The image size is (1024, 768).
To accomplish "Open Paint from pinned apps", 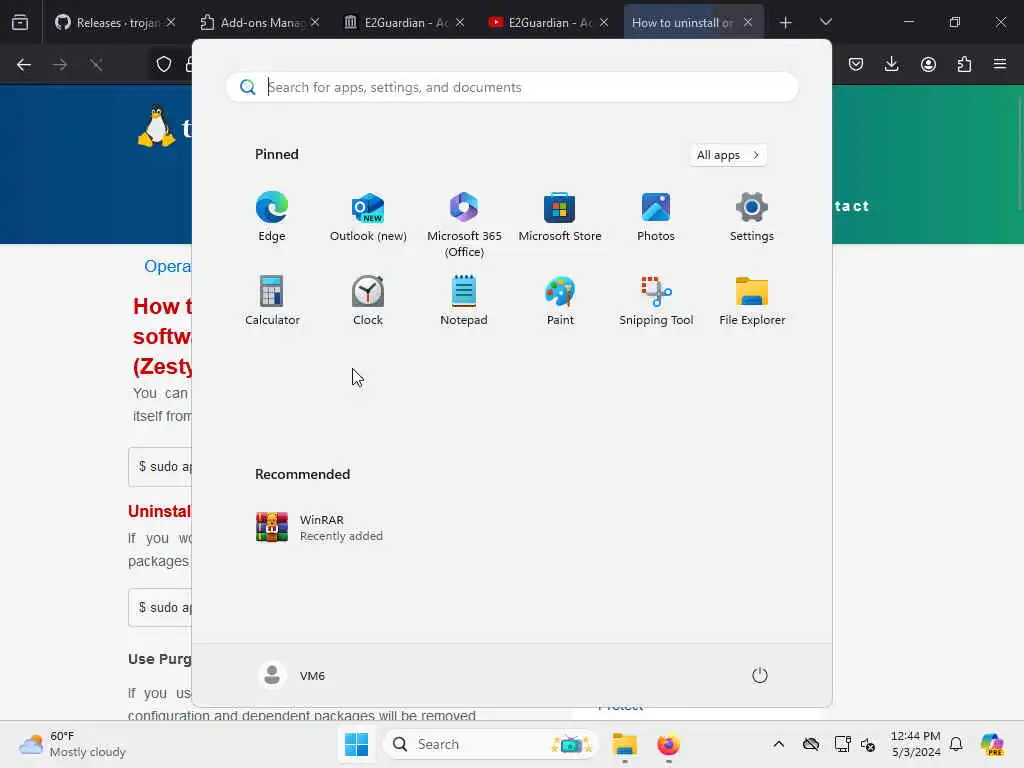I will 560,300.
